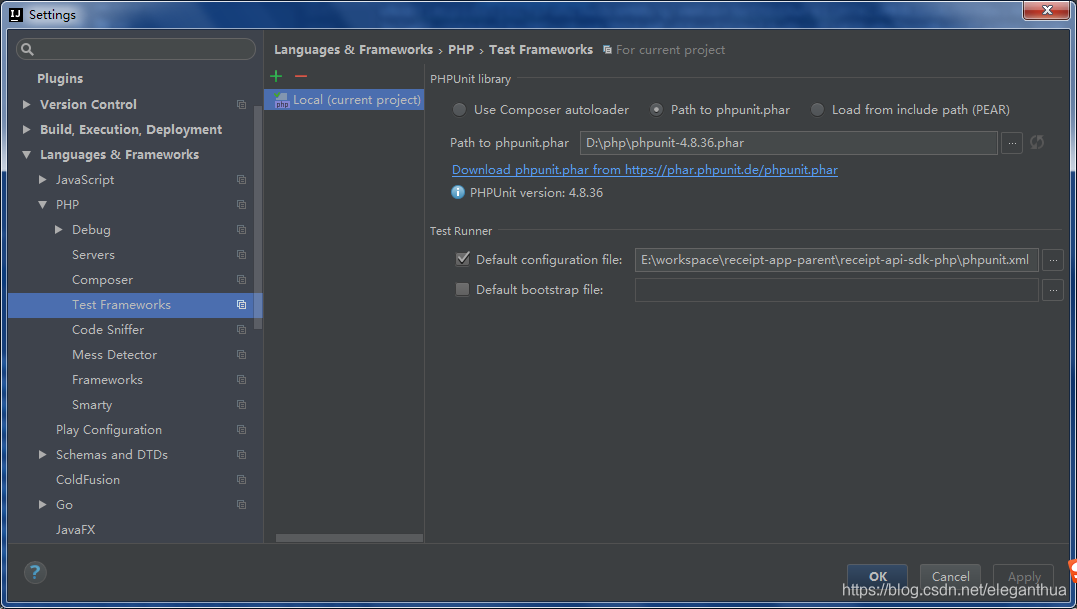Viewport: 1077px width, 609px height.
Task: Open help via question mark icon
Action: (34, 572)
